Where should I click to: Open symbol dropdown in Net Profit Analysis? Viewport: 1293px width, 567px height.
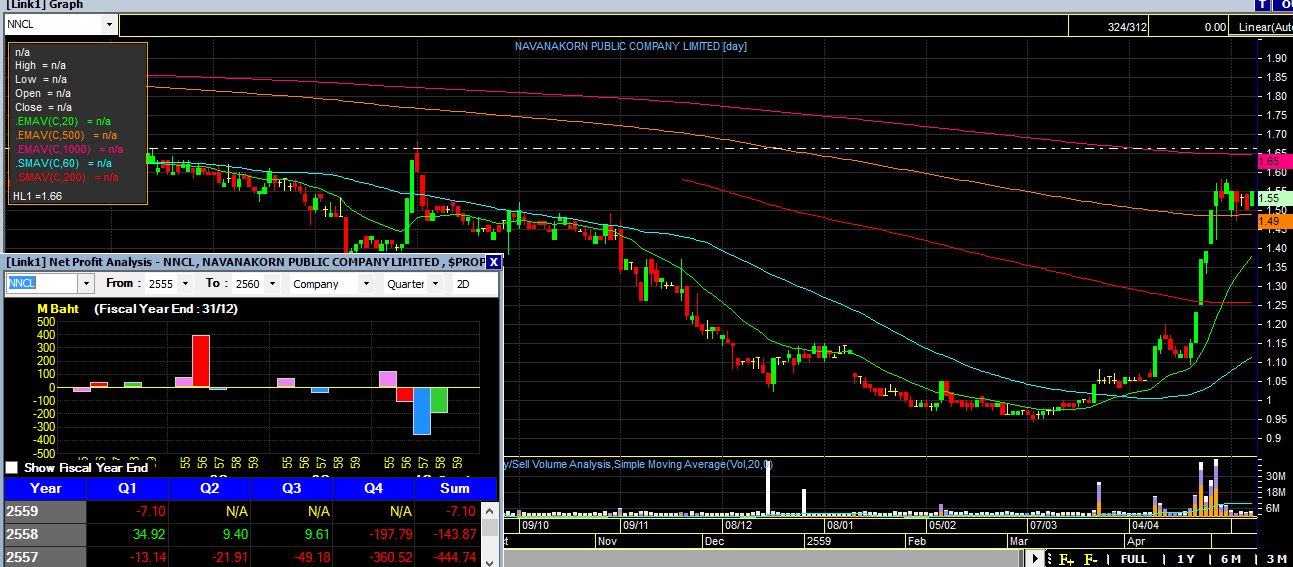pos(85,284)
